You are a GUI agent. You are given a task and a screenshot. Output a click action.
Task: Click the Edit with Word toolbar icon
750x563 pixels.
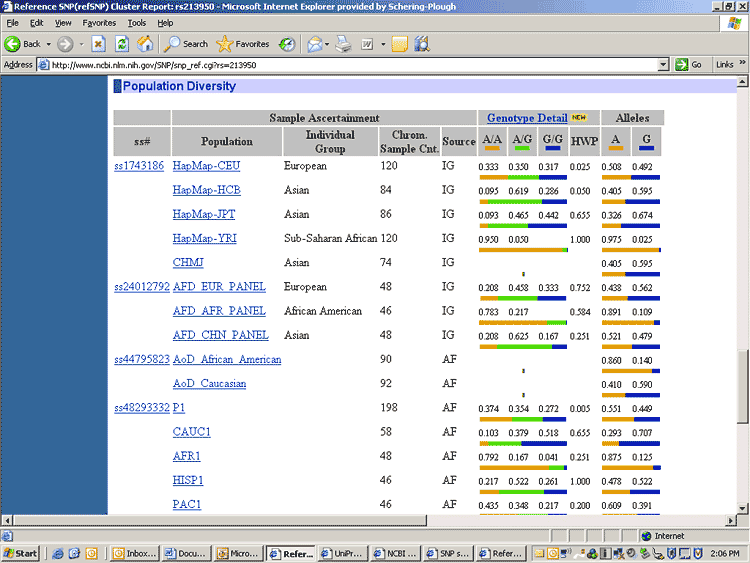click(367, 44)
